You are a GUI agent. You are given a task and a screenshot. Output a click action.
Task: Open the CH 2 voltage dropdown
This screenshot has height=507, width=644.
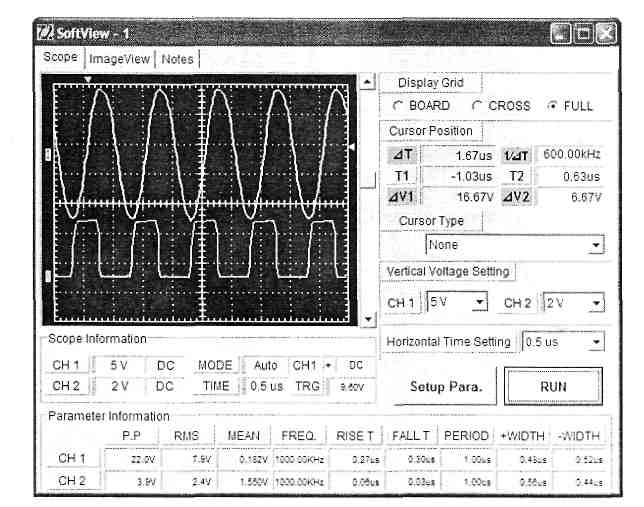tap(574, 304)
